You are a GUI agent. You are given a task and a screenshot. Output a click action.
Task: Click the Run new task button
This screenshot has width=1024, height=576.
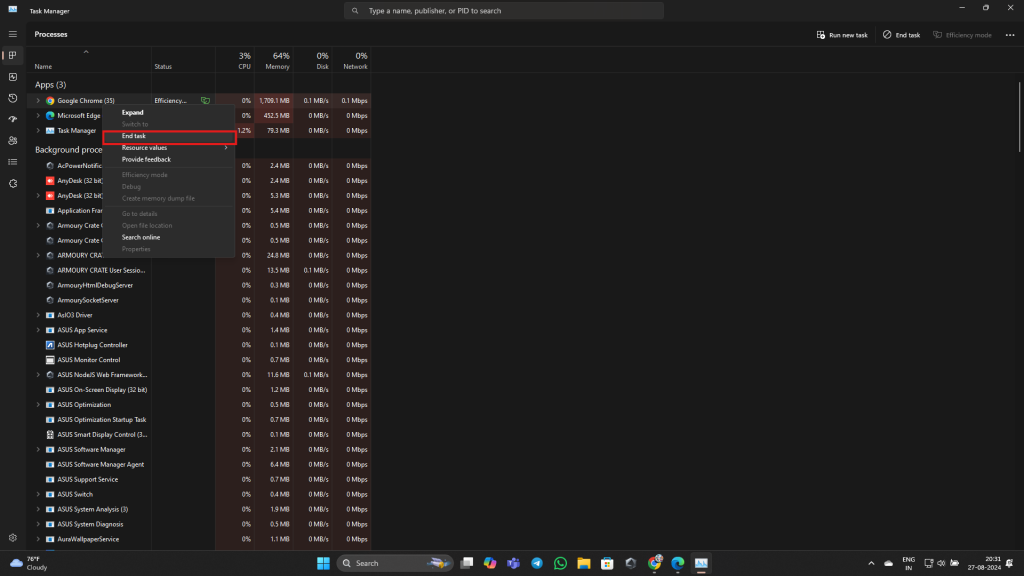842,35
